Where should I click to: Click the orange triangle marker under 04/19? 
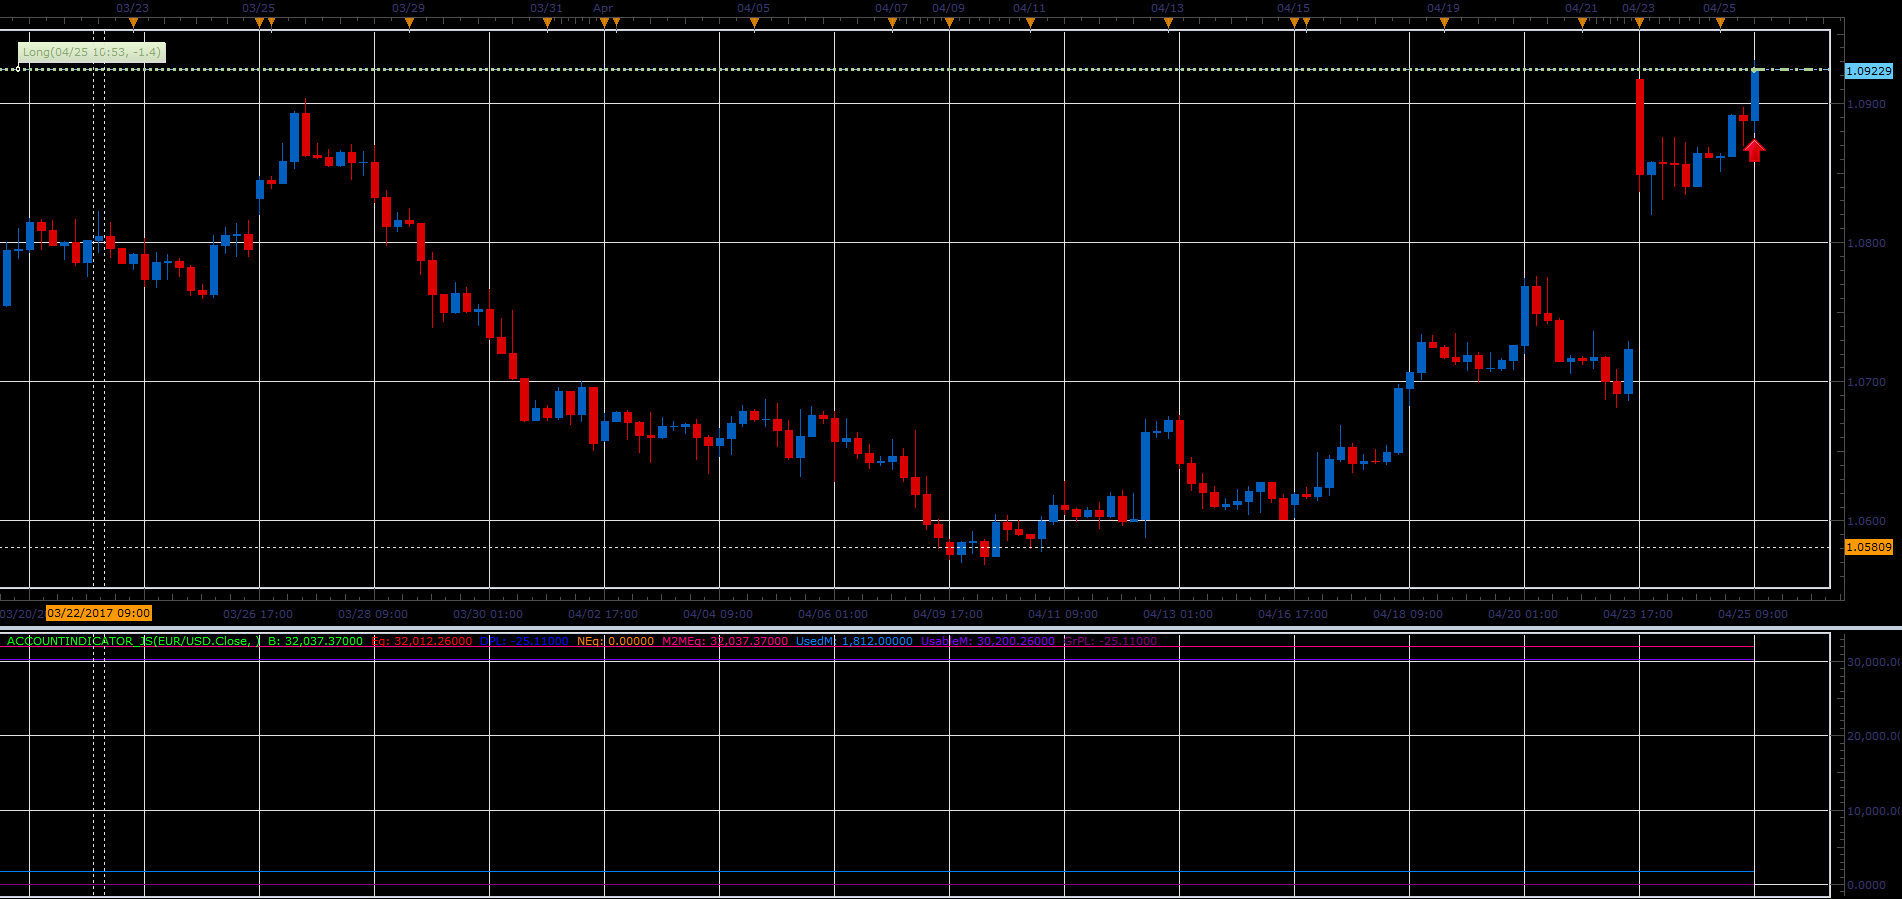1444,23
